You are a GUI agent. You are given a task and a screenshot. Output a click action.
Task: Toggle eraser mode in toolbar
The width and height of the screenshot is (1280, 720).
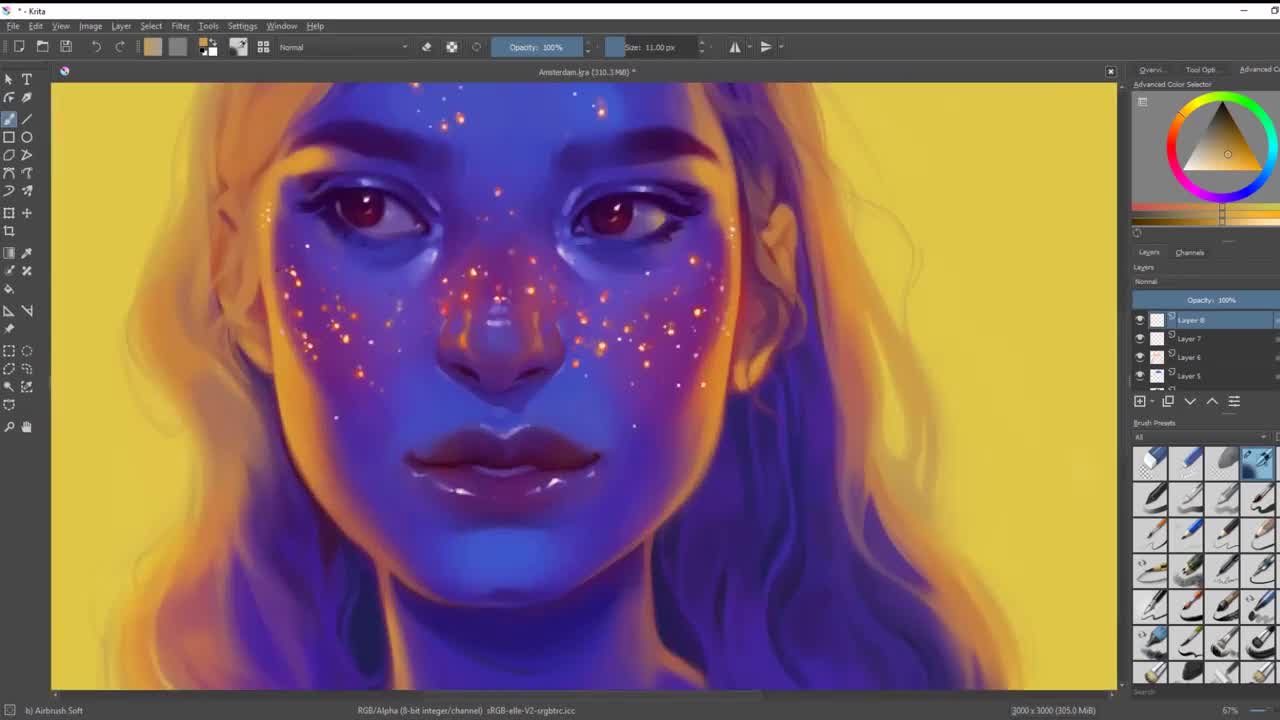[427, 47]
